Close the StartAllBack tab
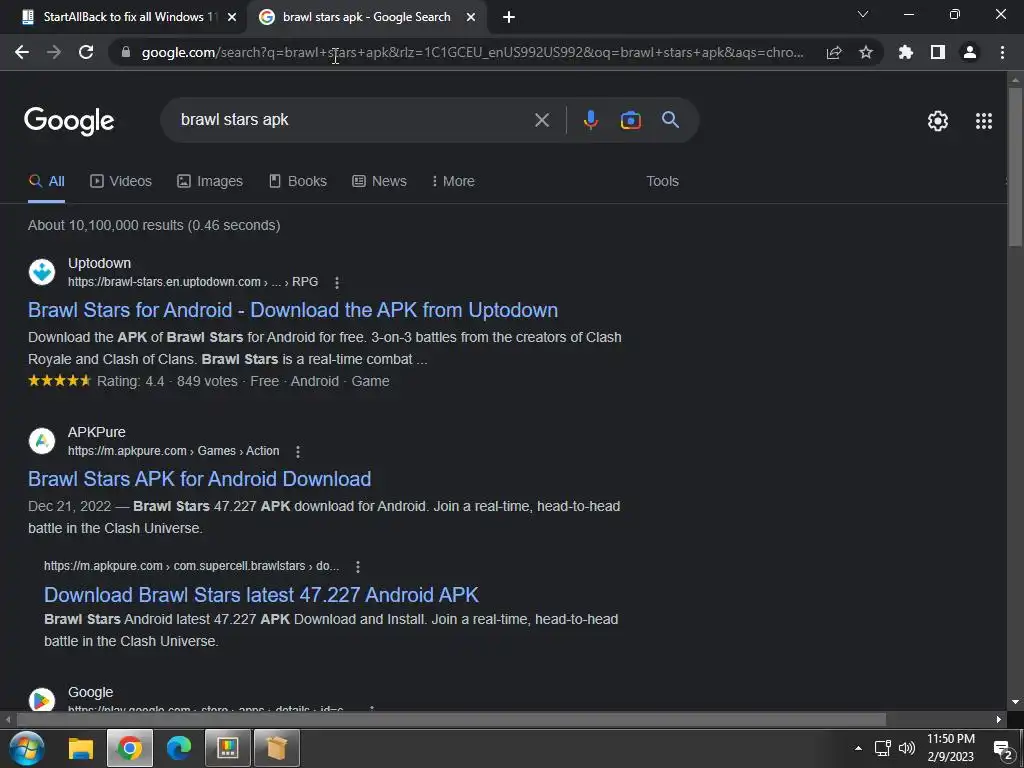The height and width of the screenshot is (768, 1024). point(232,18)
